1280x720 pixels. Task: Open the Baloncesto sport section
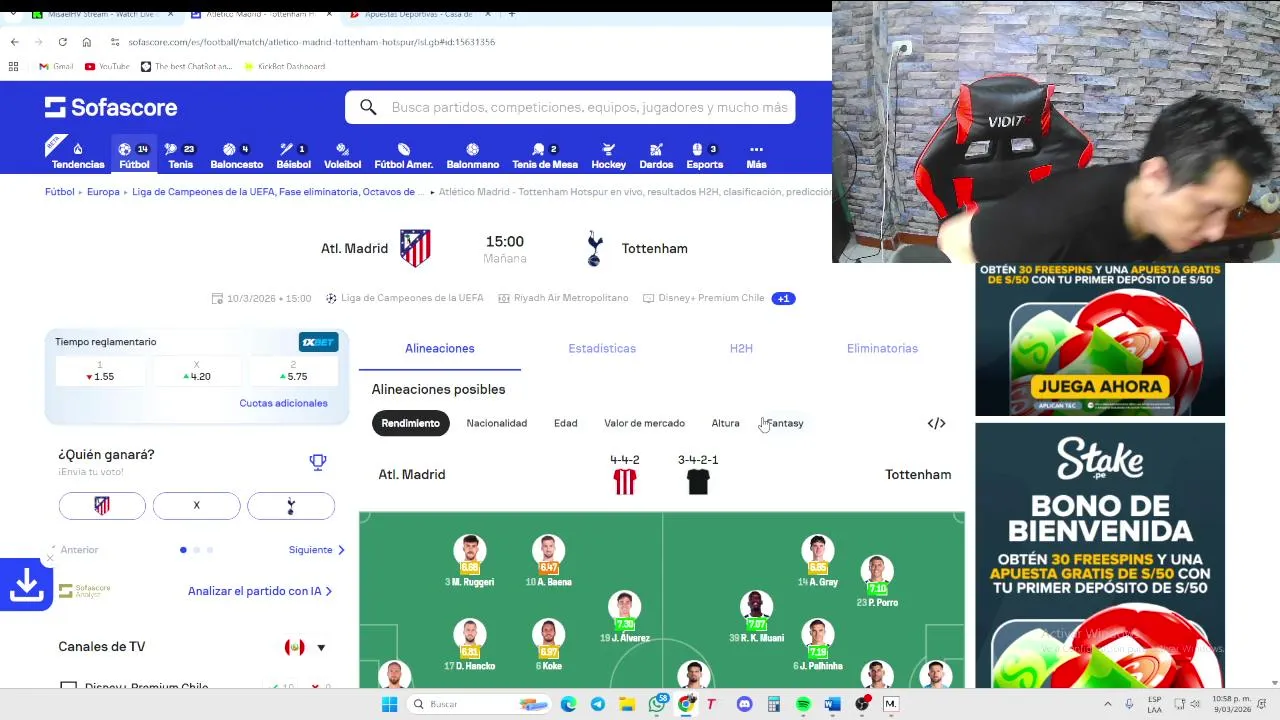236,156
